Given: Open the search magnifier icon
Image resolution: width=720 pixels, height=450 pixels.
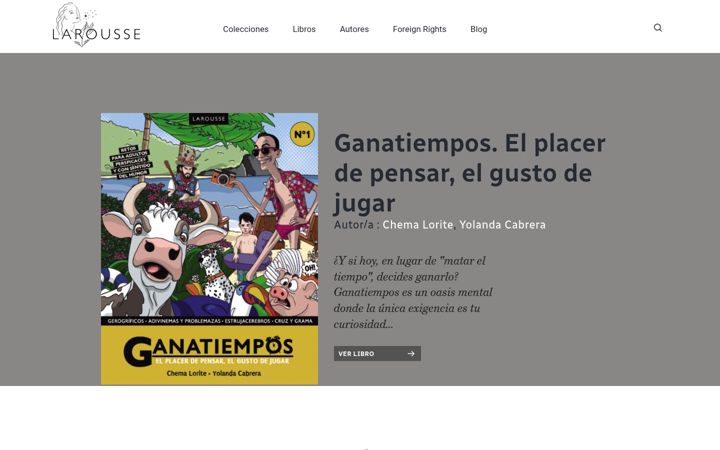Looking at the screenshot, I should (x=658, y=28).
